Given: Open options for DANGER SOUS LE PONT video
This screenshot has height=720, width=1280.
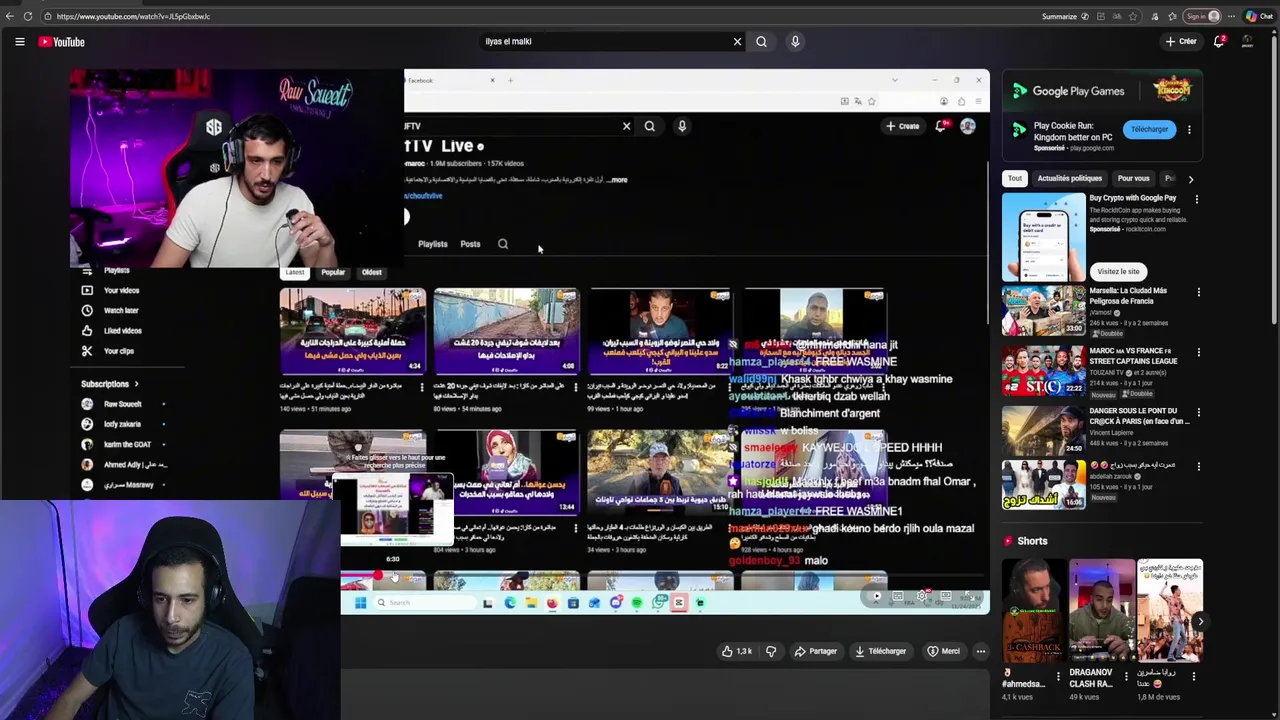Looking at the screenshot, I should [1199, 412].
